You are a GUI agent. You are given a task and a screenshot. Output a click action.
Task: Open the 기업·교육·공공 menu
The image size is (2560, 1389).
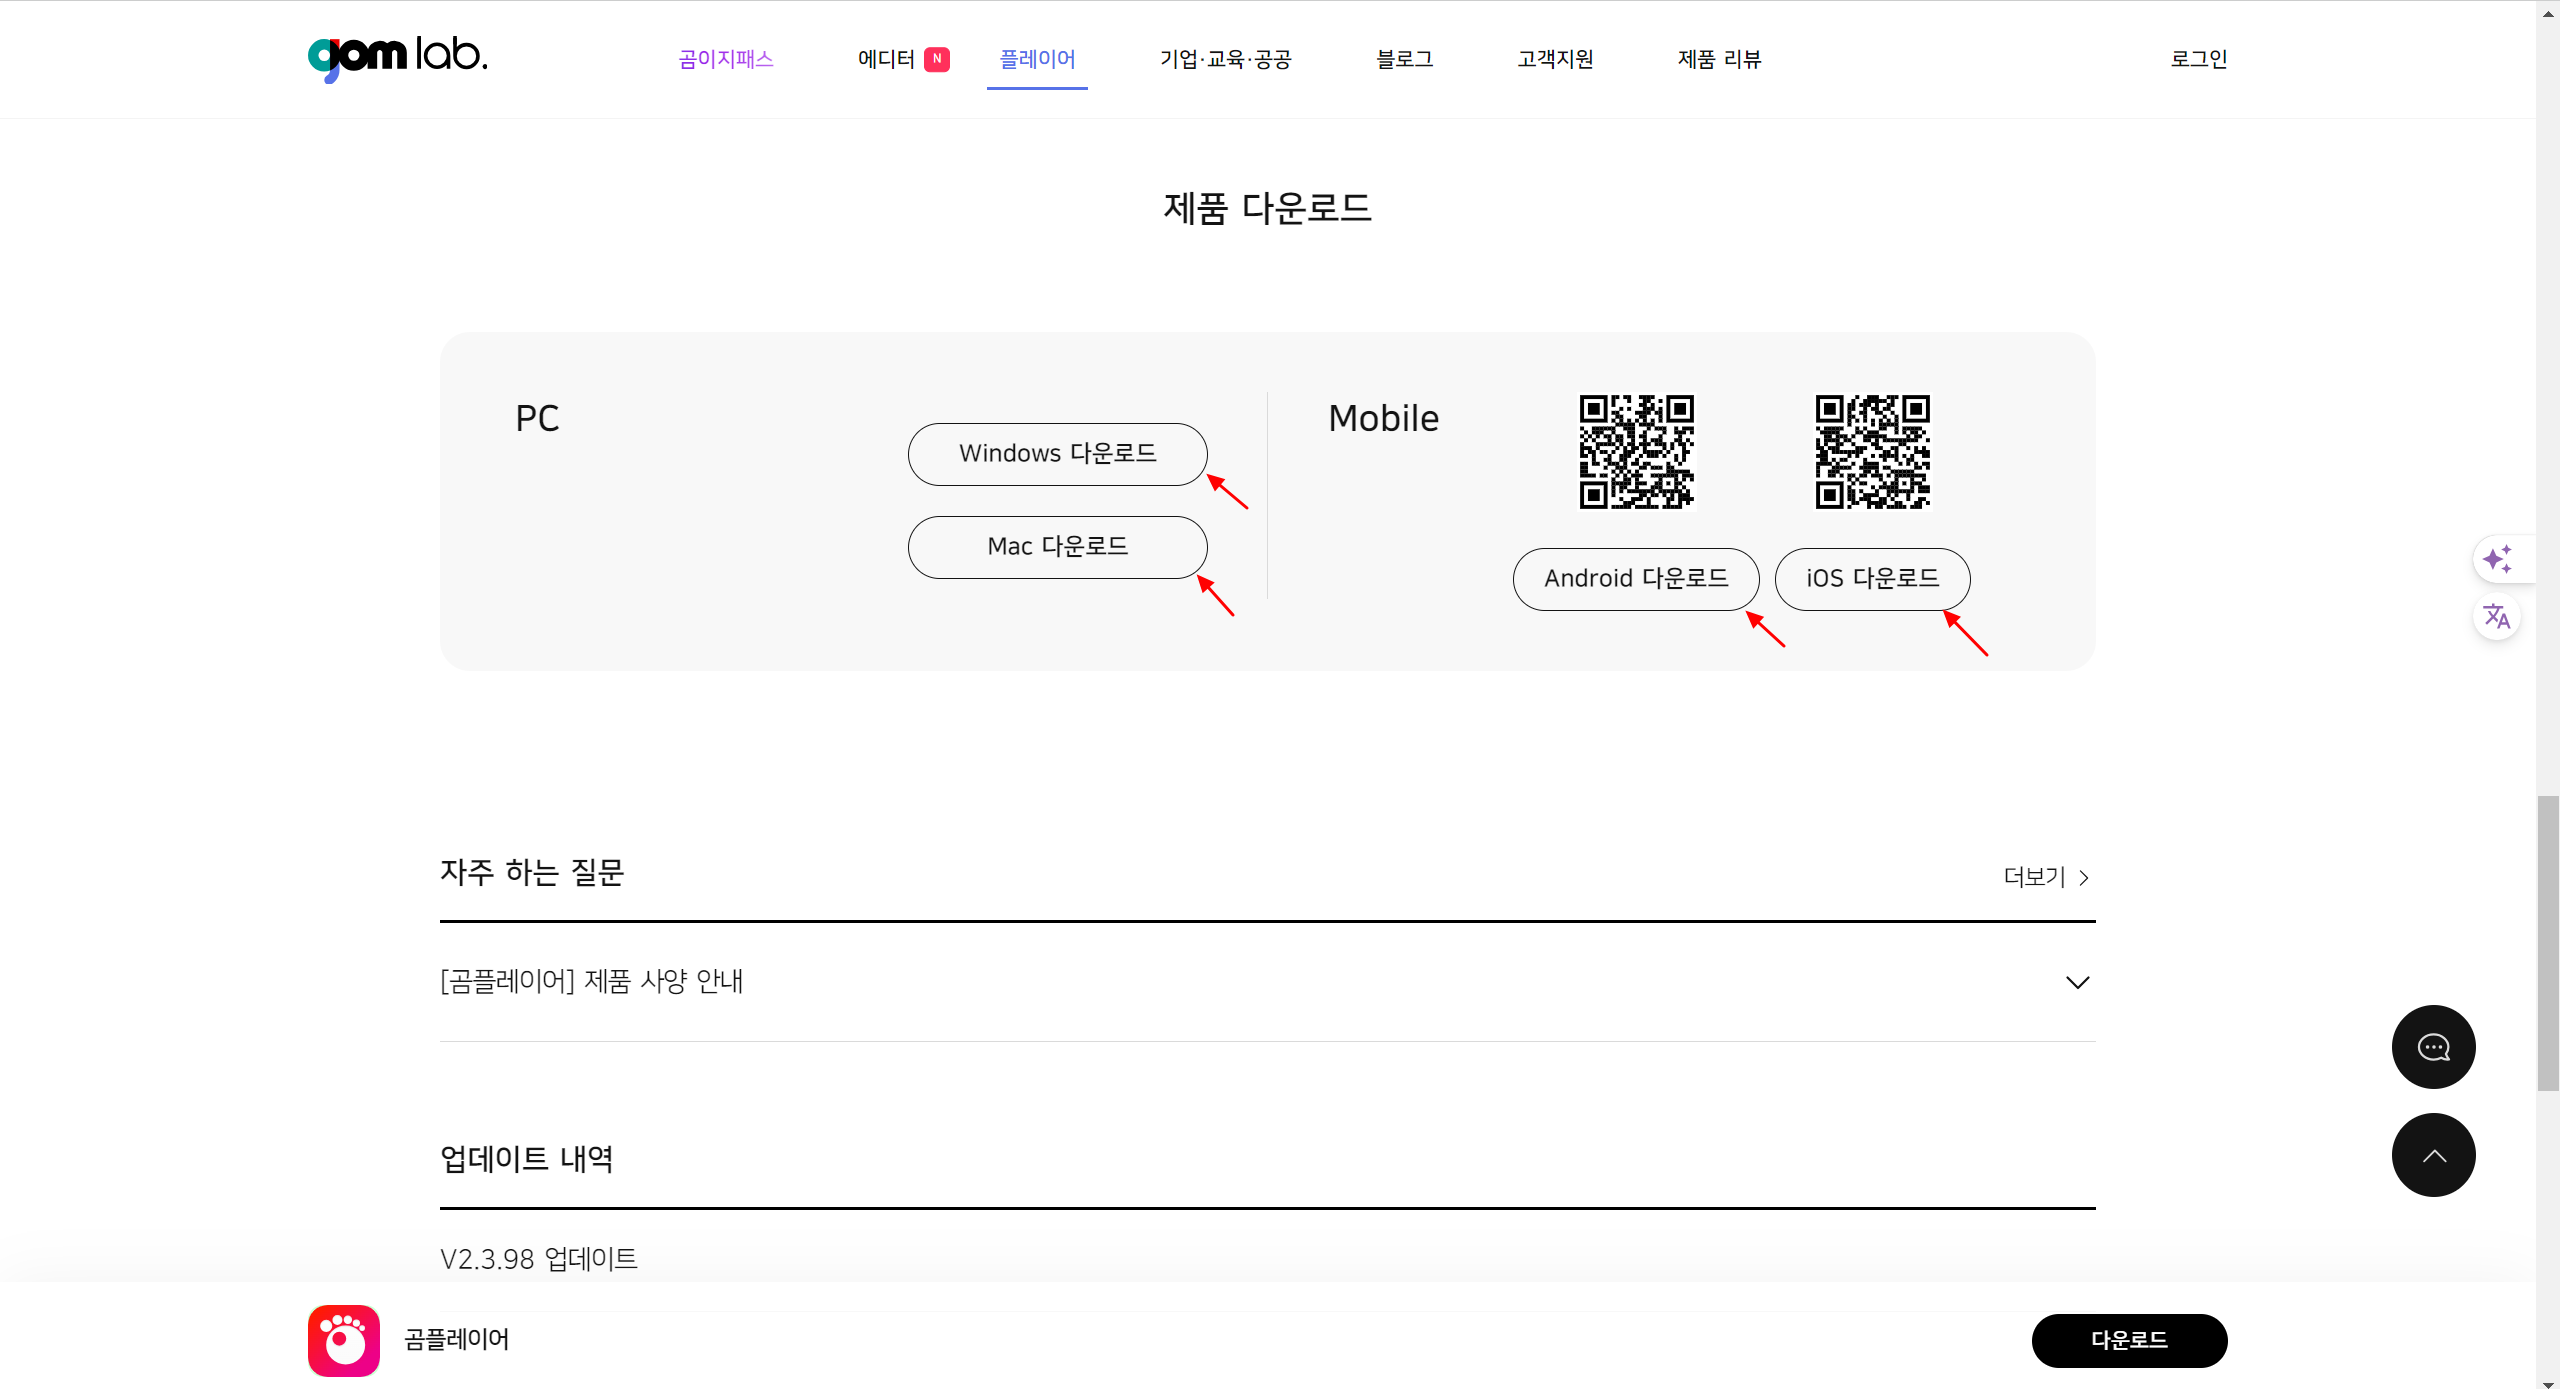(x=1226, y=59)
